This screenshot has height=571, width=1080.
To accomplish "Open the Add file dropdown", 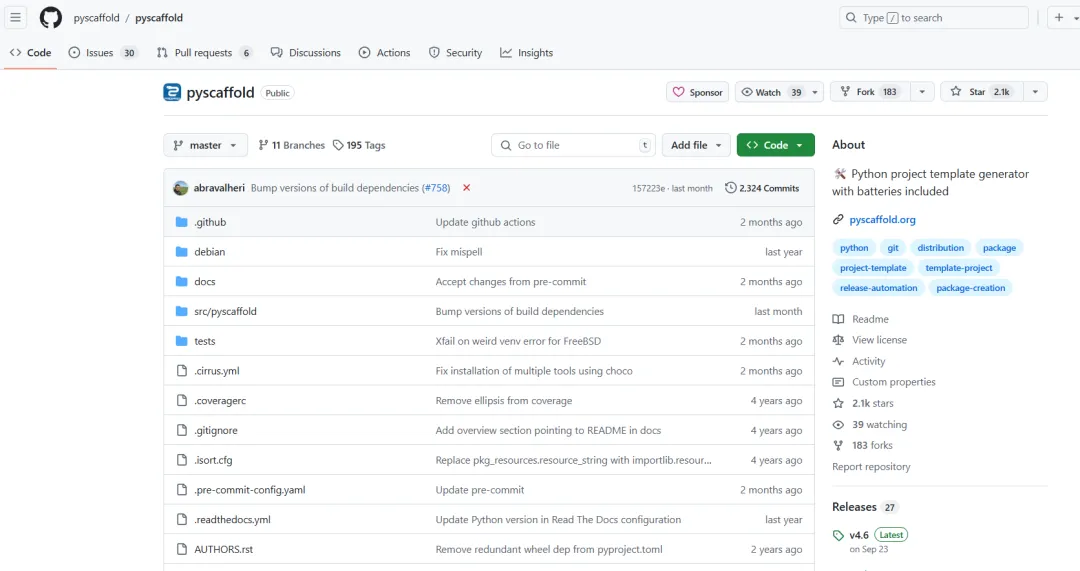I will 695,145.
